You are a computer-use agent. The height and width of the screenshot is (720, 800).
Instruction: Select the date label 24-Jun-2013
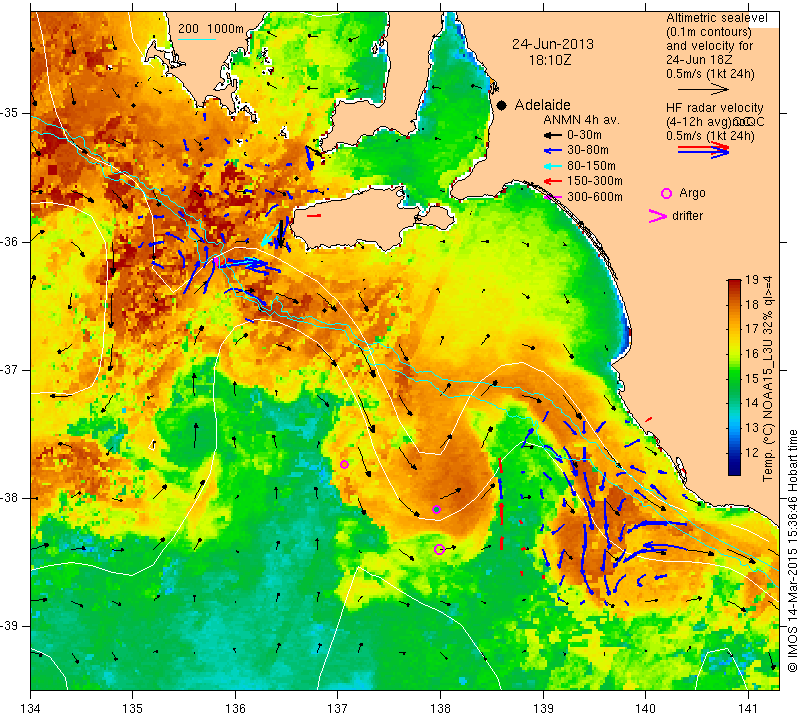click(553, 44)
